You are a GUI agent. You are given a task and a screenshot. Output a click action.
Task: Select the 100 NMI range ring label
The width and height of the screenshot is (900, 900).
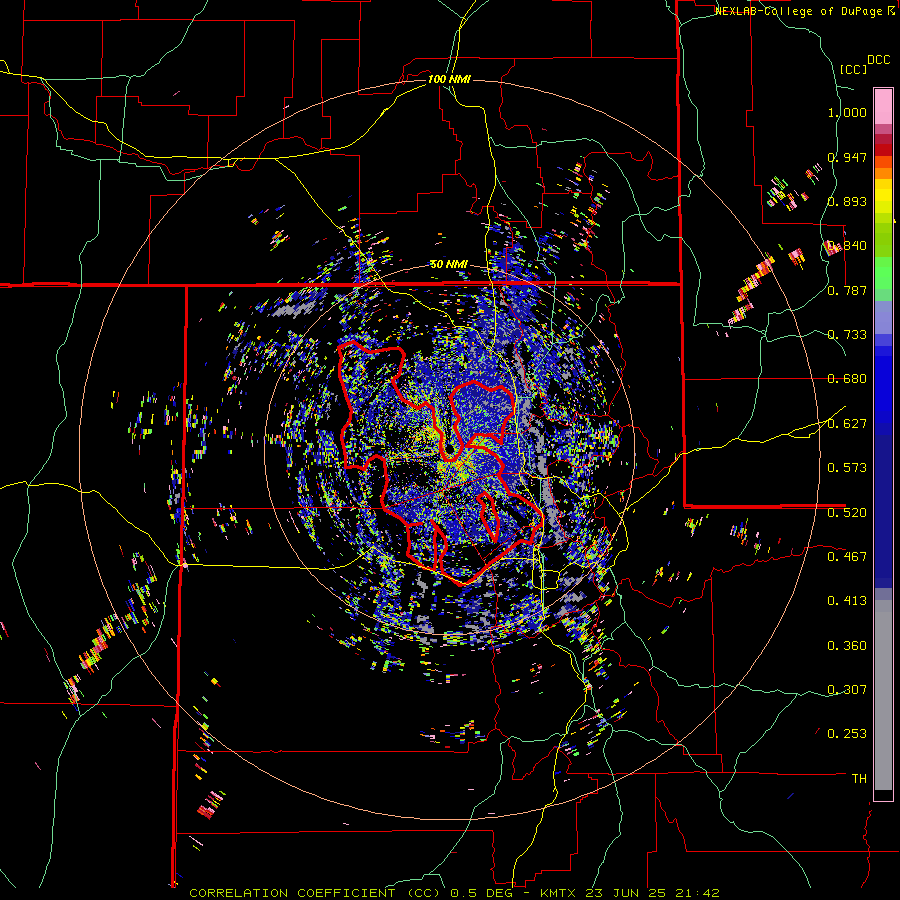(x=449, y=79)
